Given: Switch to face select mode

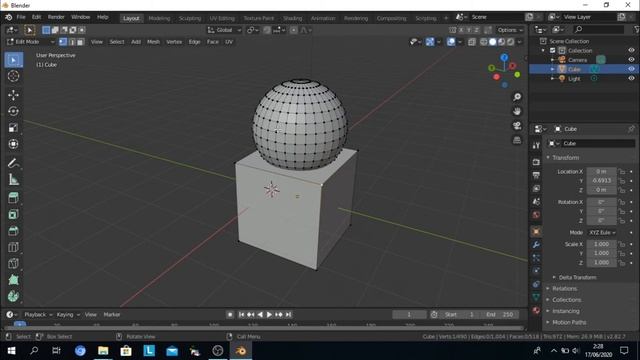Looking at the screenshot, I should [x=80, y=42].
